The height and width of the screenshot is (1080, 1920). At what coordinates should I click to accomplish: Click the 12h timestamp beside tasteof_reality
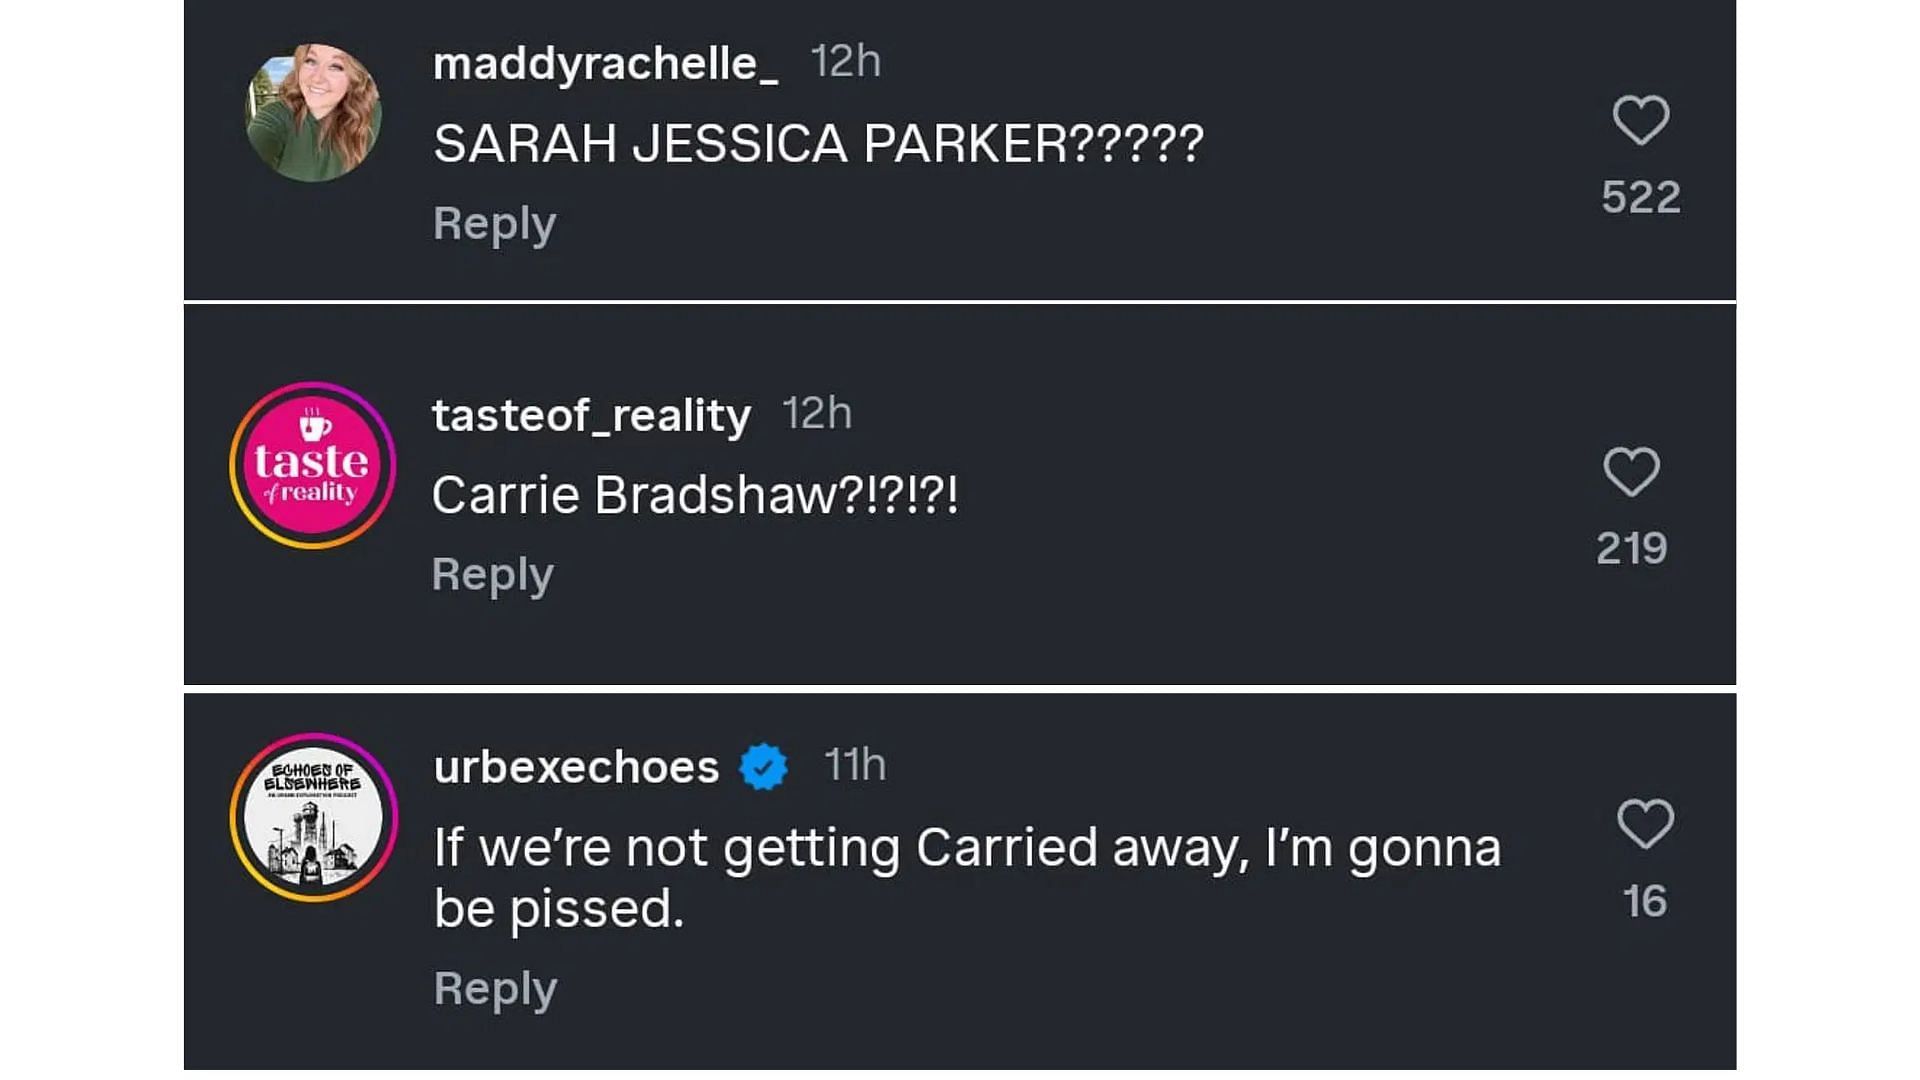(817, 413)
